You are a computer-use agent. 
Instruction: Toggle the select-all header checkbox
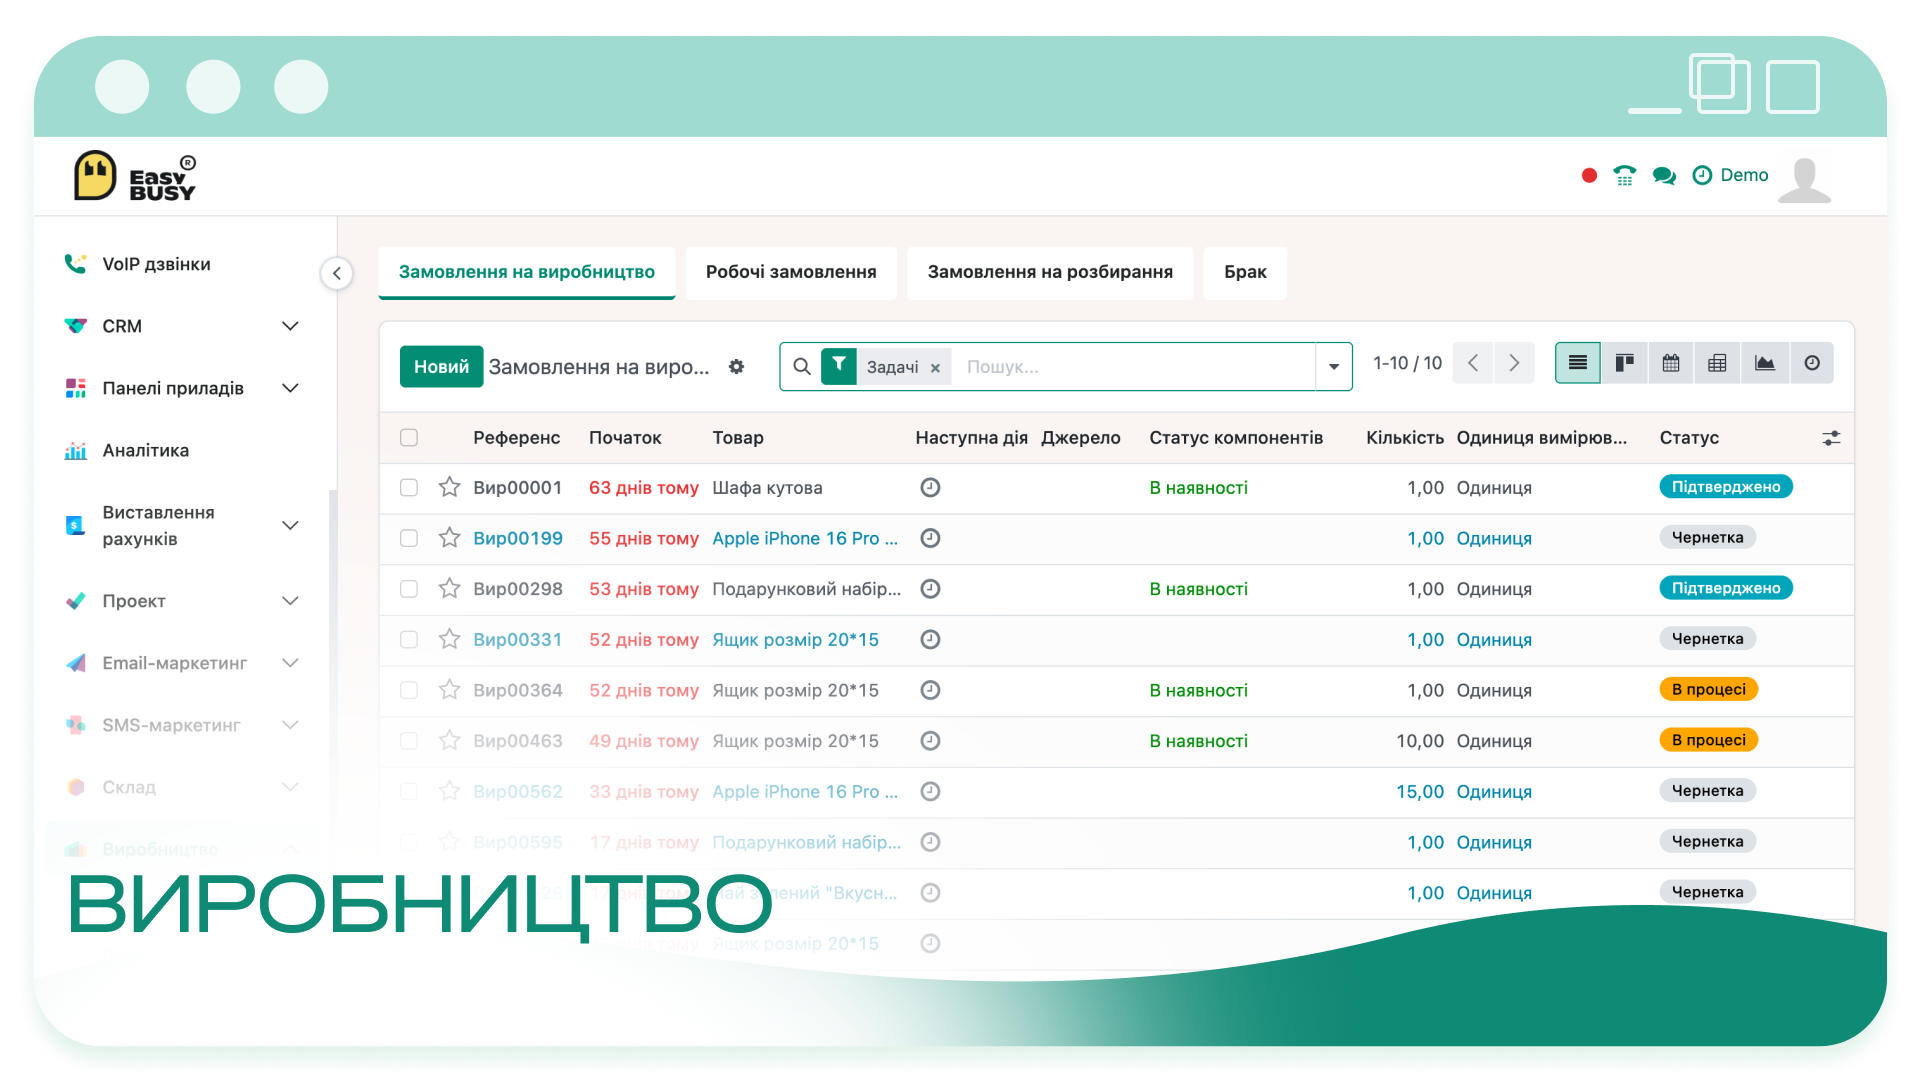pos(409,437)
